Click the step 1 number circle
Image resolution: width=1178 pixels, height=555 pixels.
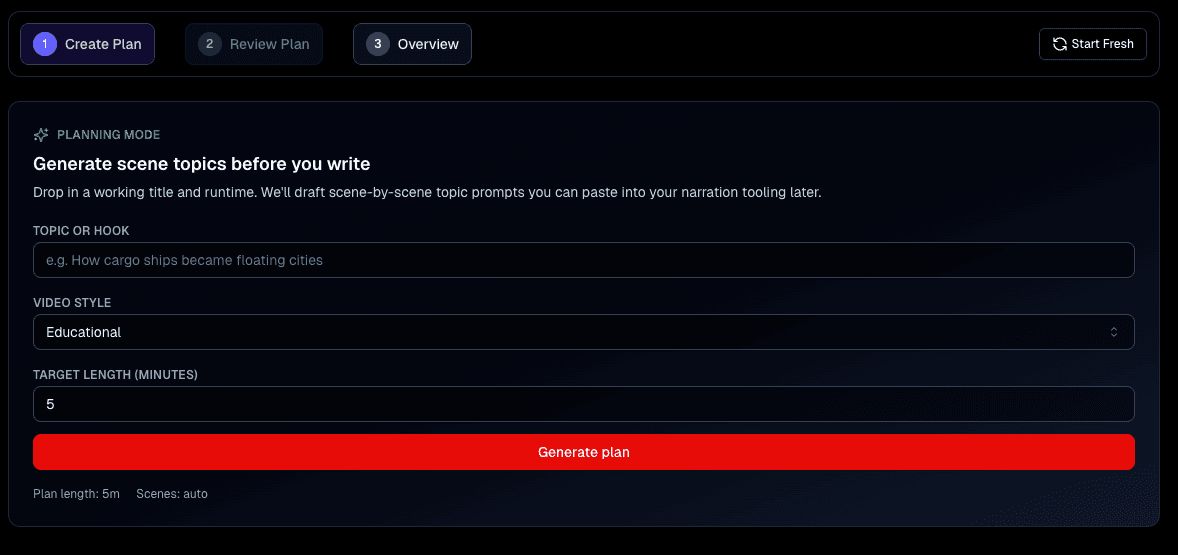click(x=45, y=44)
